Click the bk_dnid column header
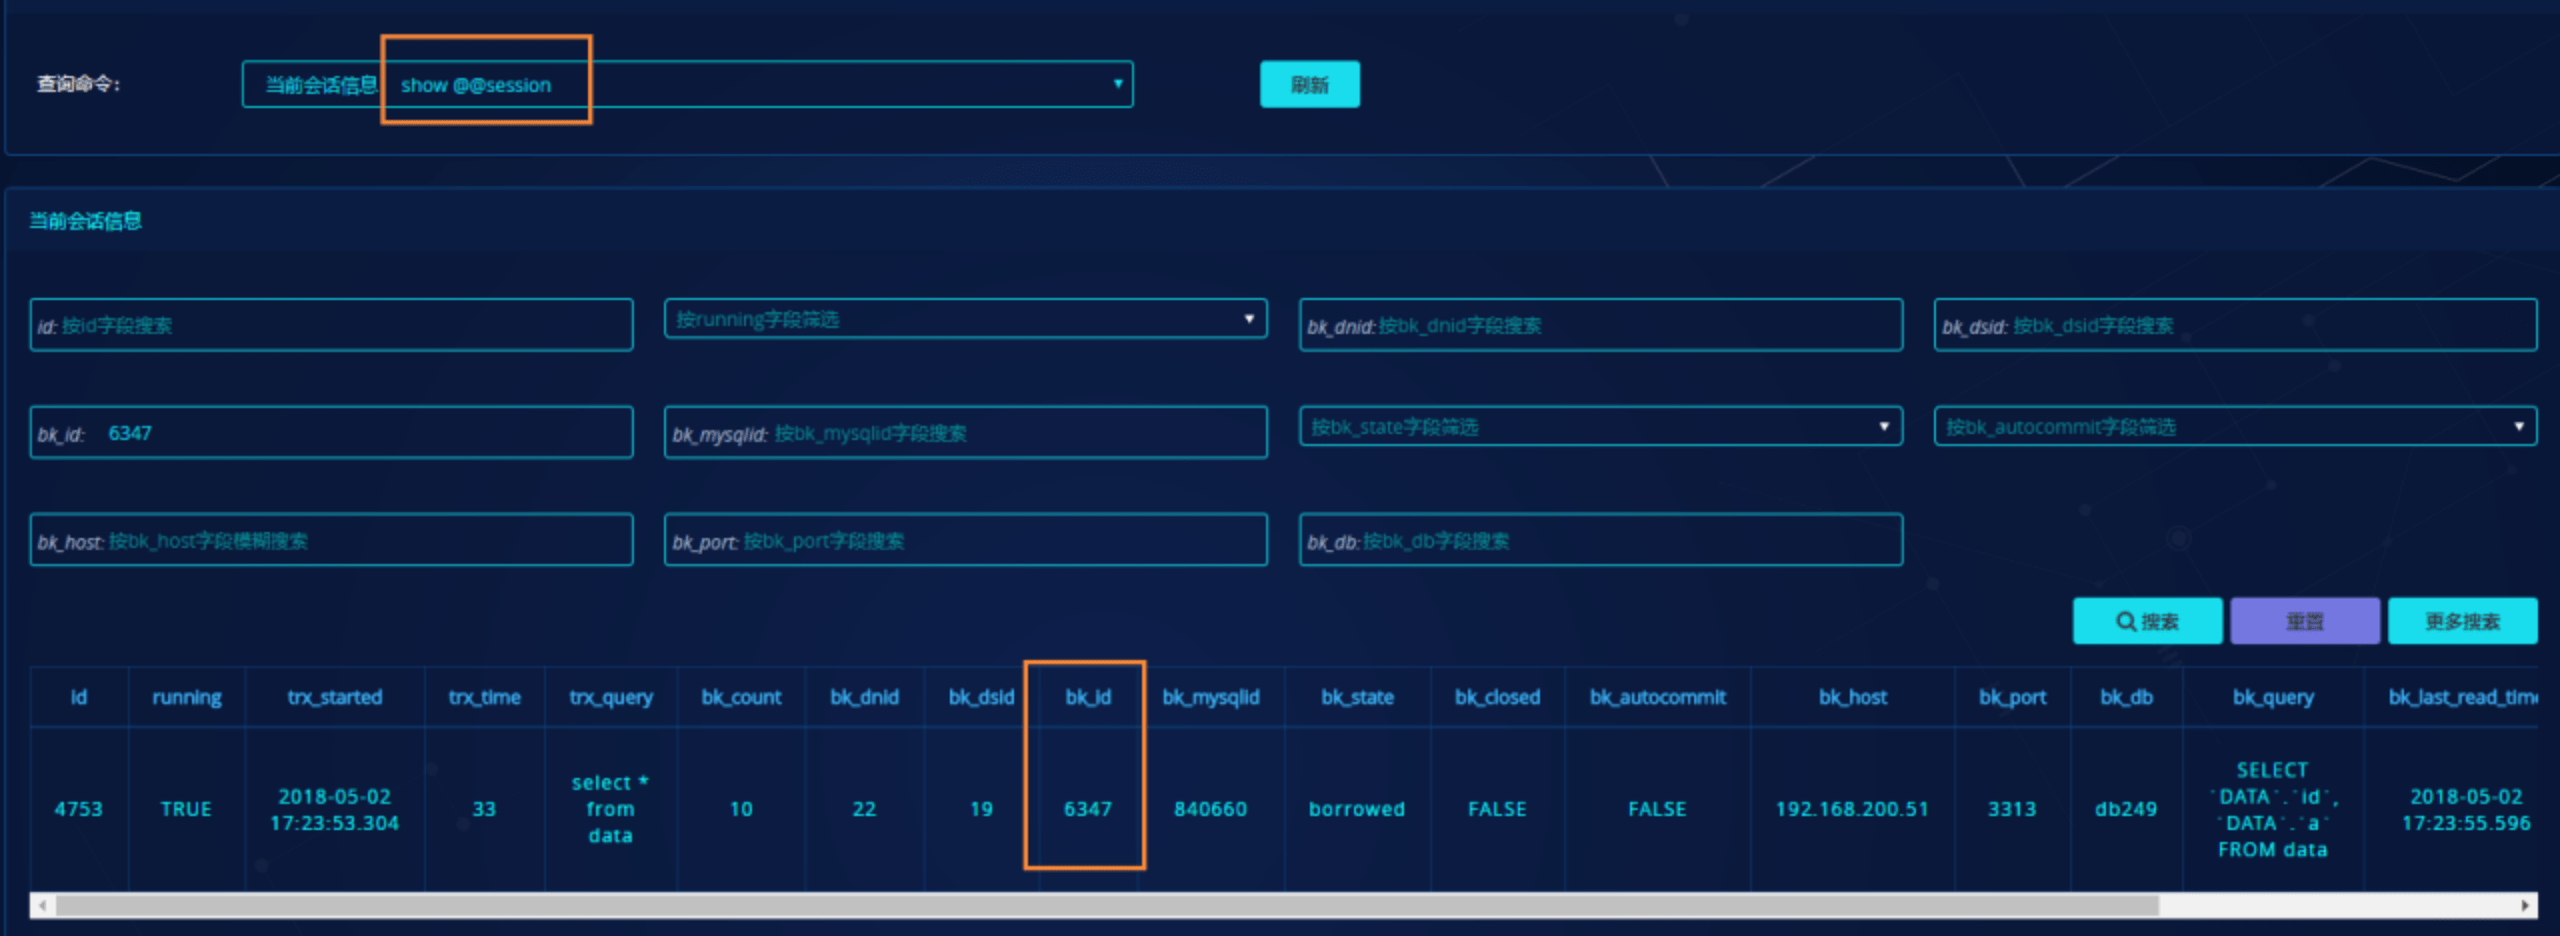Screen dimensions: 2560x936 864,697
